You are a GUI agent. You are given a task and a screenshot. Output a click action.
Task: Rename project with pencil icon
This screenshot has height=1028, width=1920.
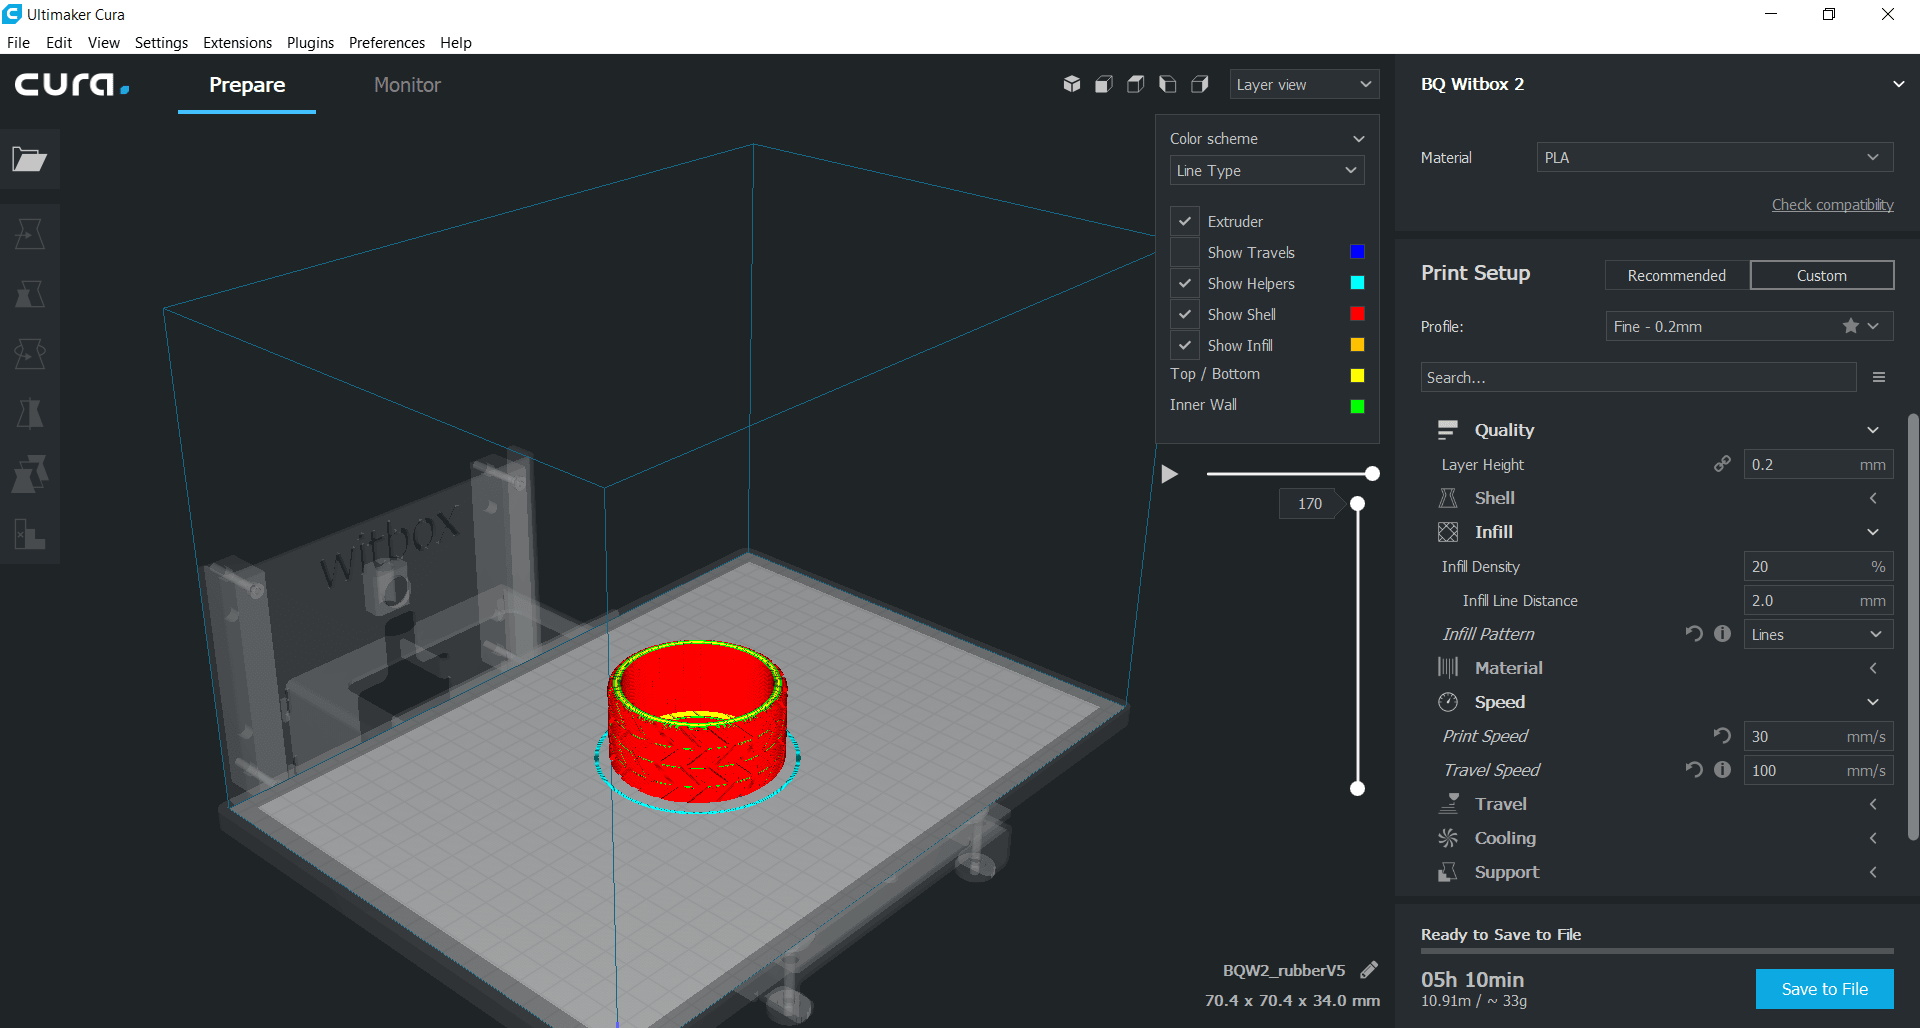point(1369,969)
